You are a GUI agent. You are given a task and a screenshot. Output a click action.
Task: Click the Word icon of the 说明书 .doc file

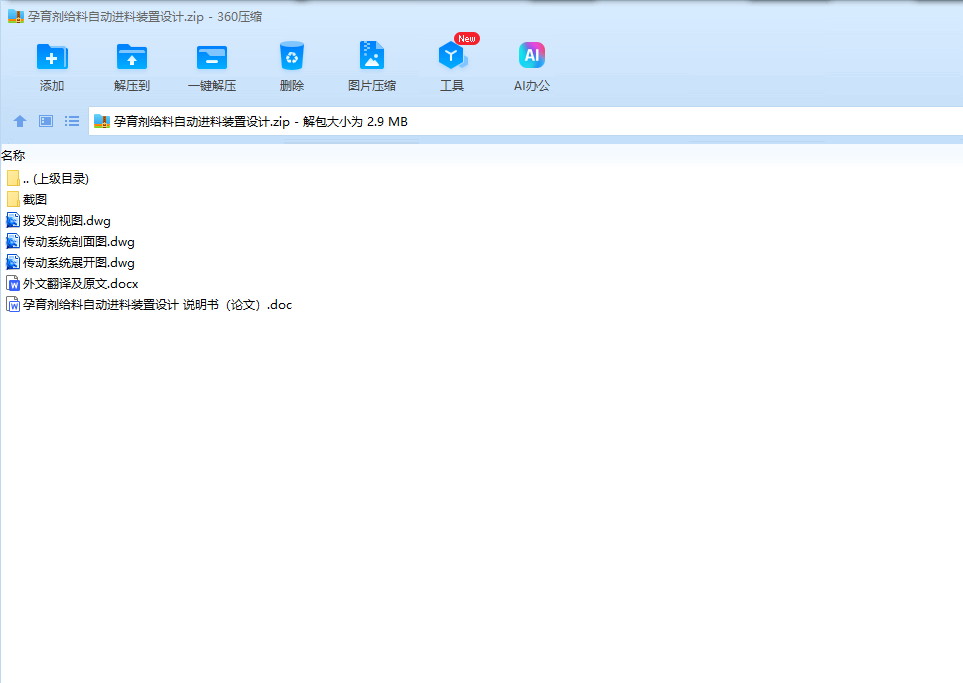13,304
